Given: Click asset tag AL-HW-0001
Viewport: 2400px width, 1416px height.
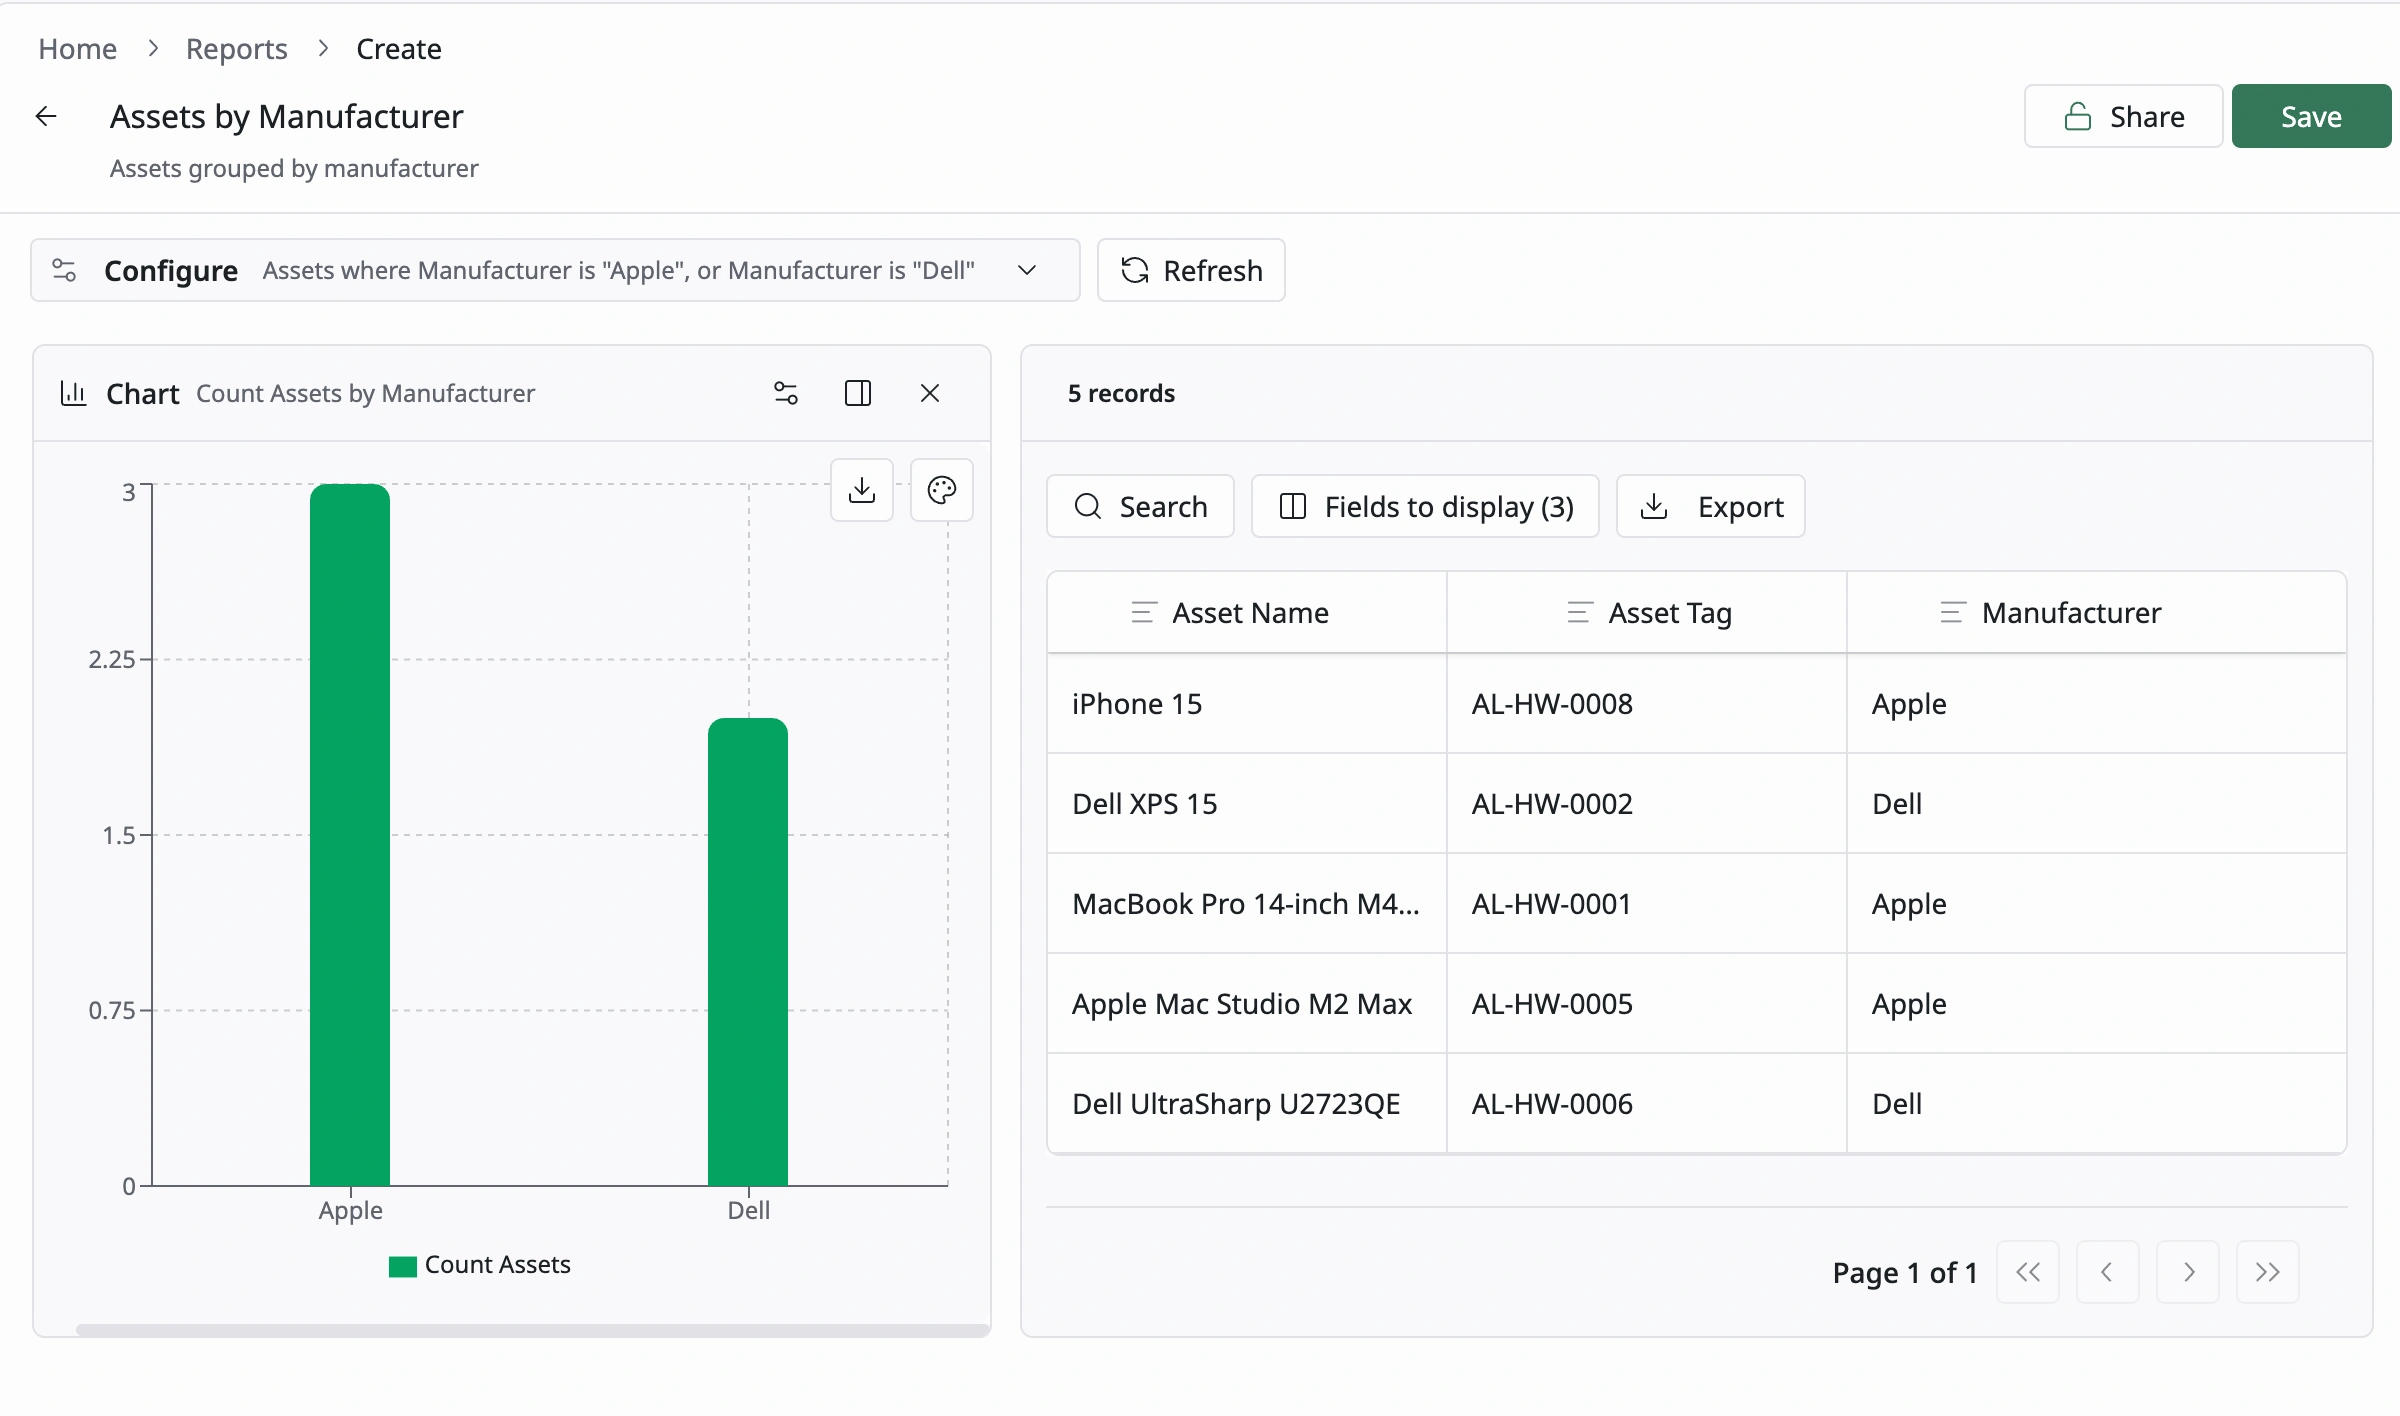Looking at the screenshot, I should tap(1552, 904).
